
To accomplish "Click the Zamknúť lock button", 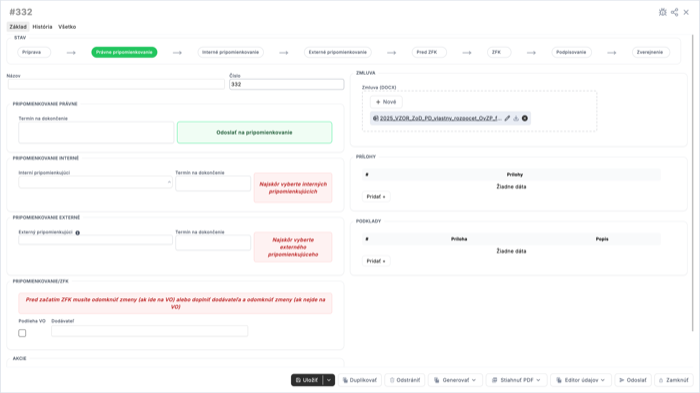I will [674, 380].
